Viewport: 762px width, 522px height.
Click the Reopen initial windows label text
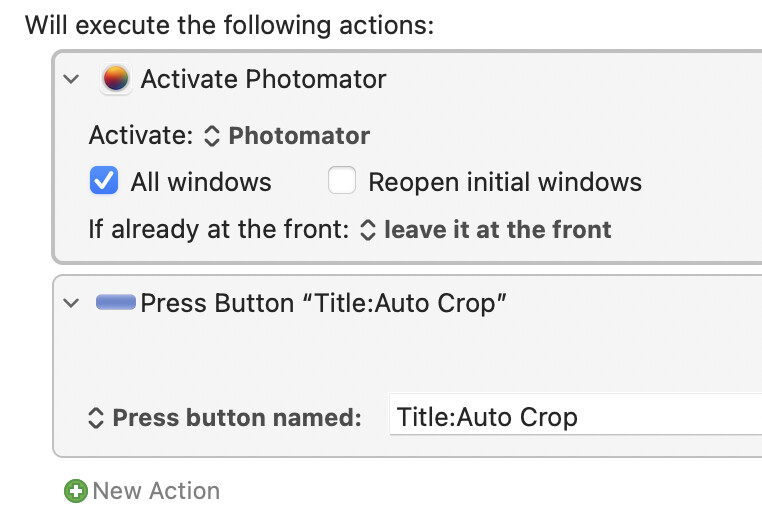pos(505,183)
